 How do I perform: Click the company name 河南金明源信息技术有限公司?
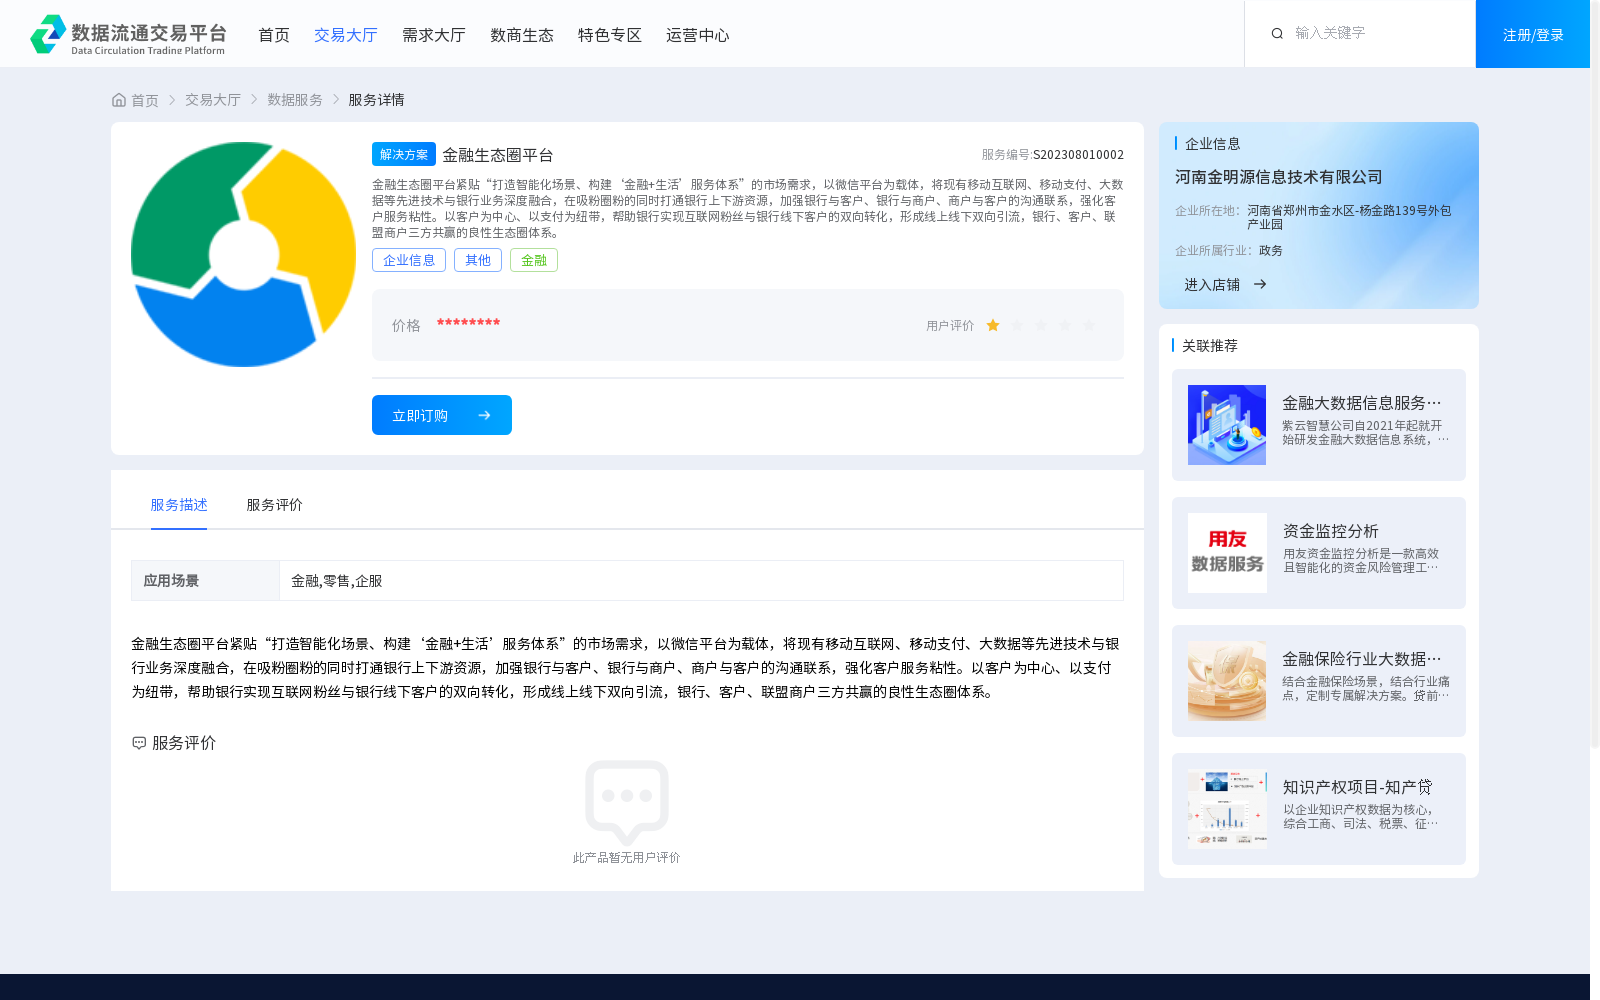[x=1279, y=177]
